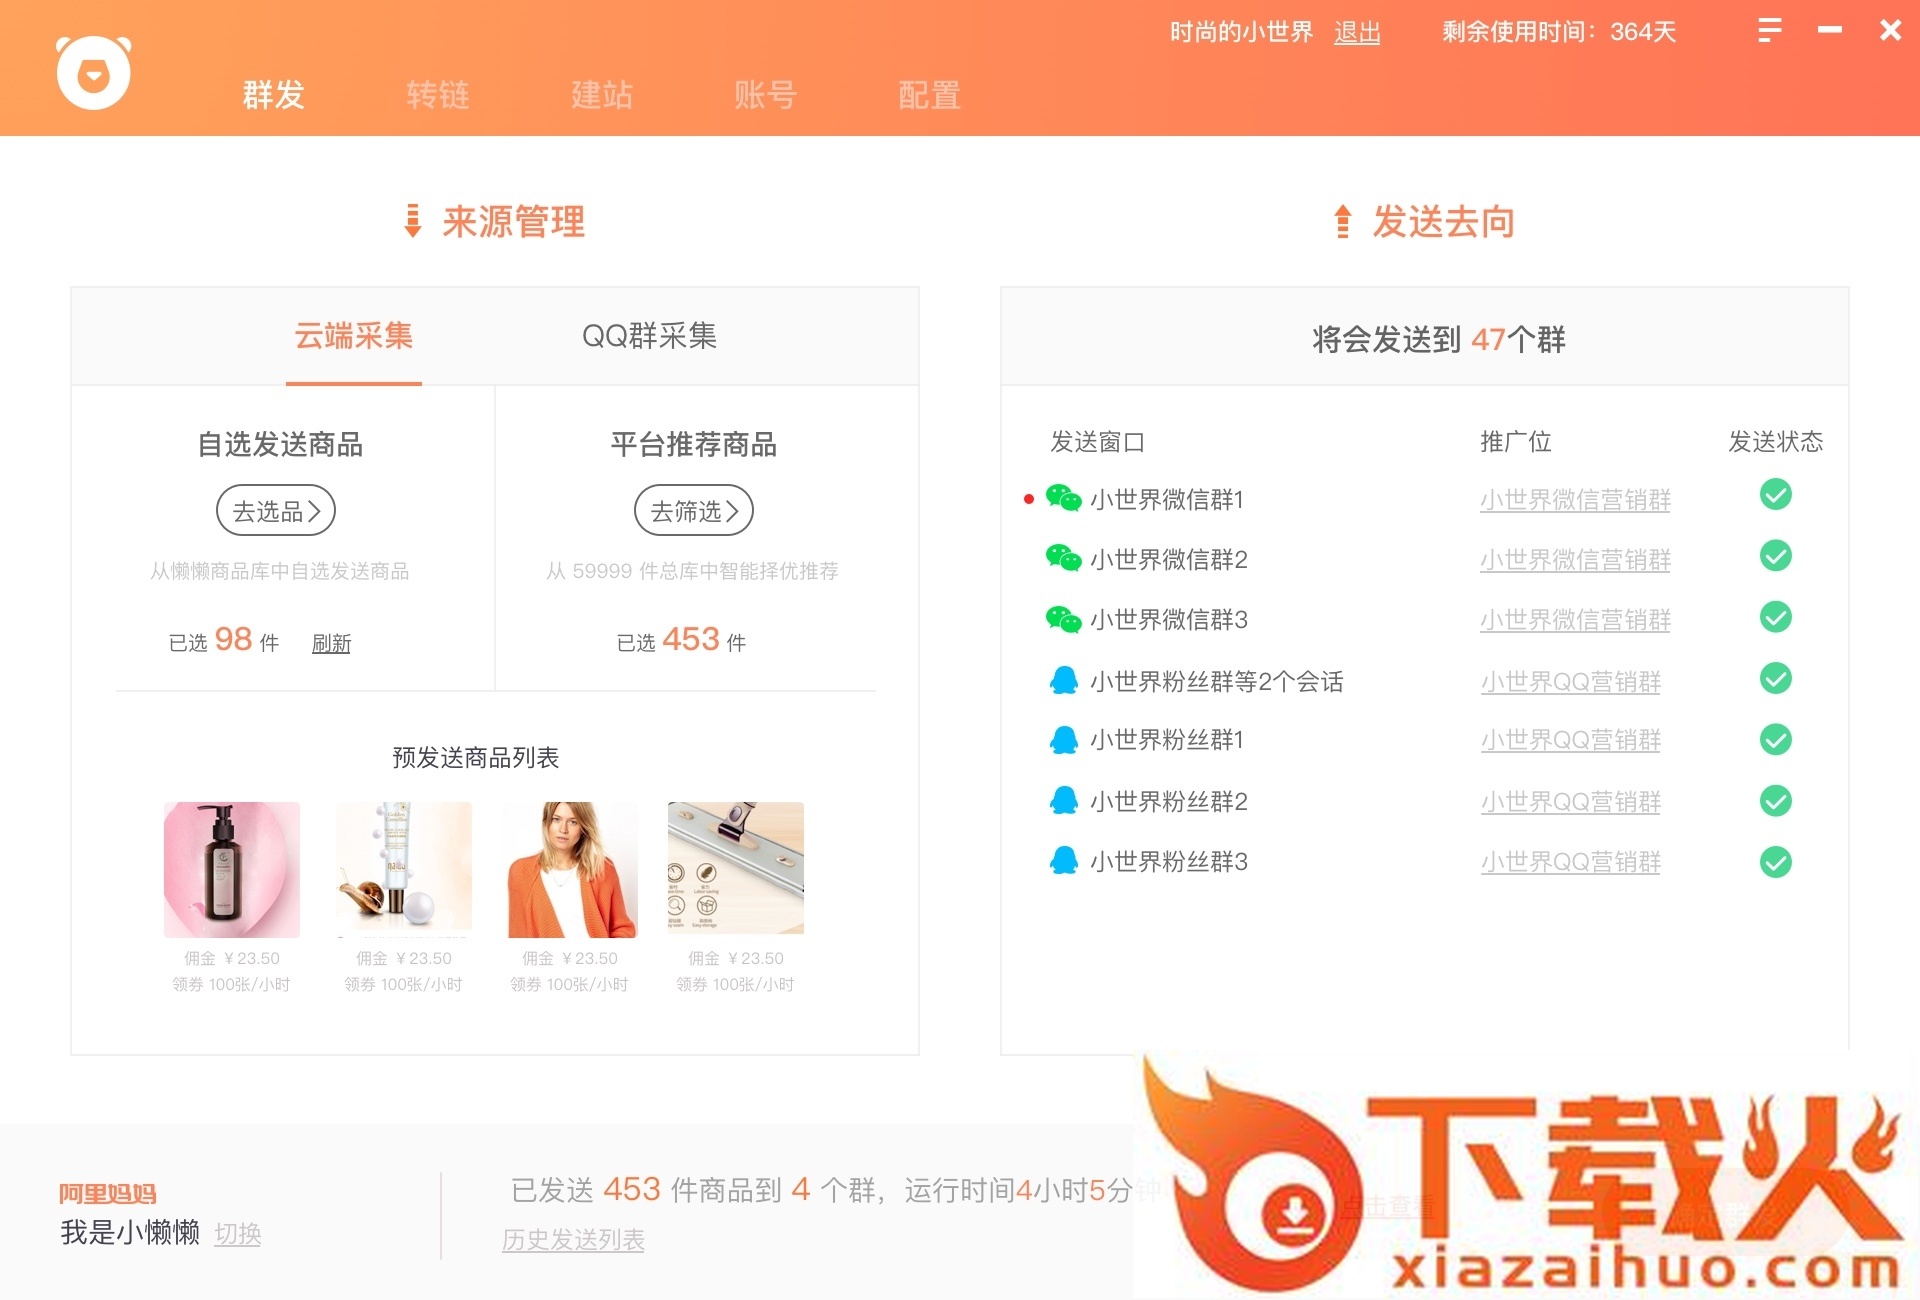This screenshot has width=1920, height=1300.
Task: Select the 云端采集 tab
Action: (353, 336)
